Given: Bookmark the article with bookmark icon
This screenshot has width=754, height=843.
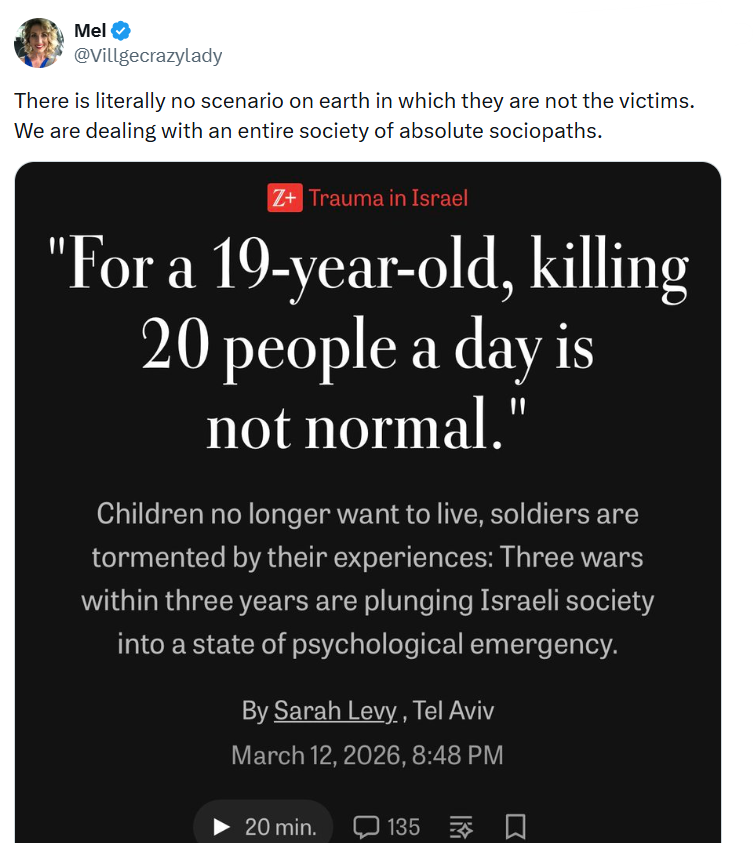Looking at the screenshot, I should [x=515, y=827].
